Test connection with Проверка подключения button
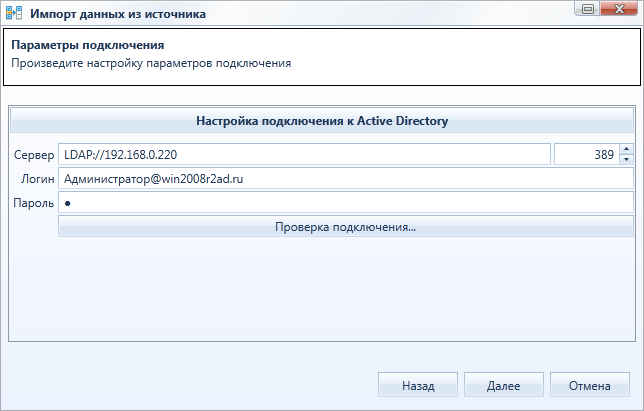This screenshot has width=644, height=411. tap(346, 227)
